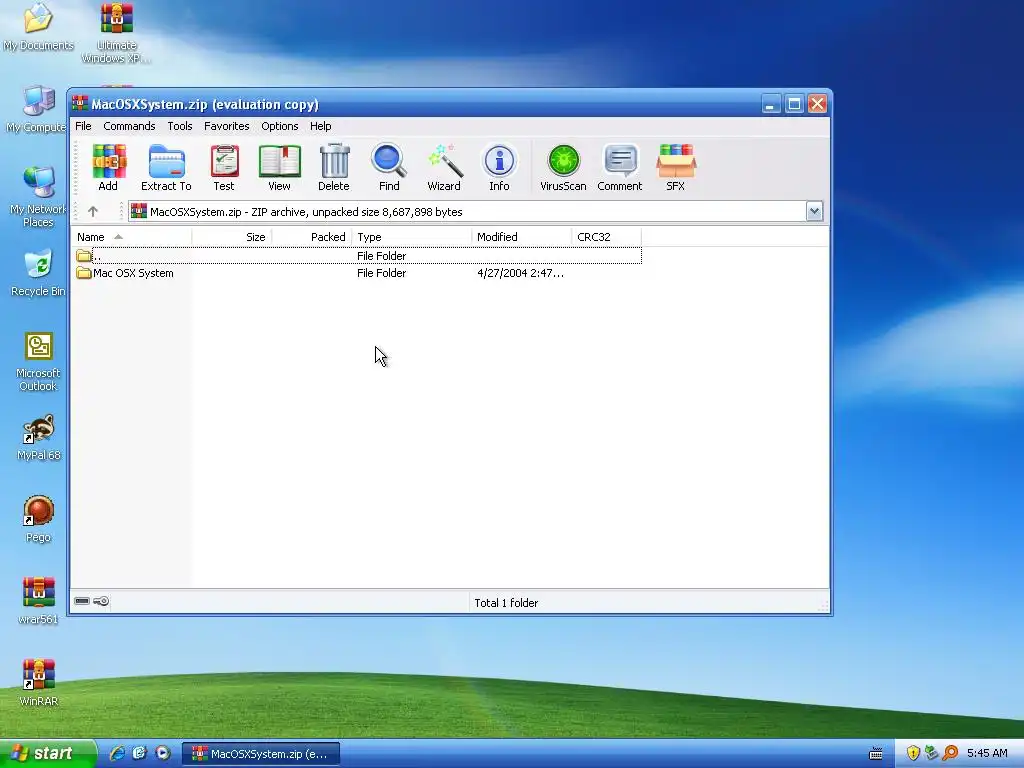This screenshot has width=1024, height=768.
Task: Open the Options menu
Action: point(280,126)
